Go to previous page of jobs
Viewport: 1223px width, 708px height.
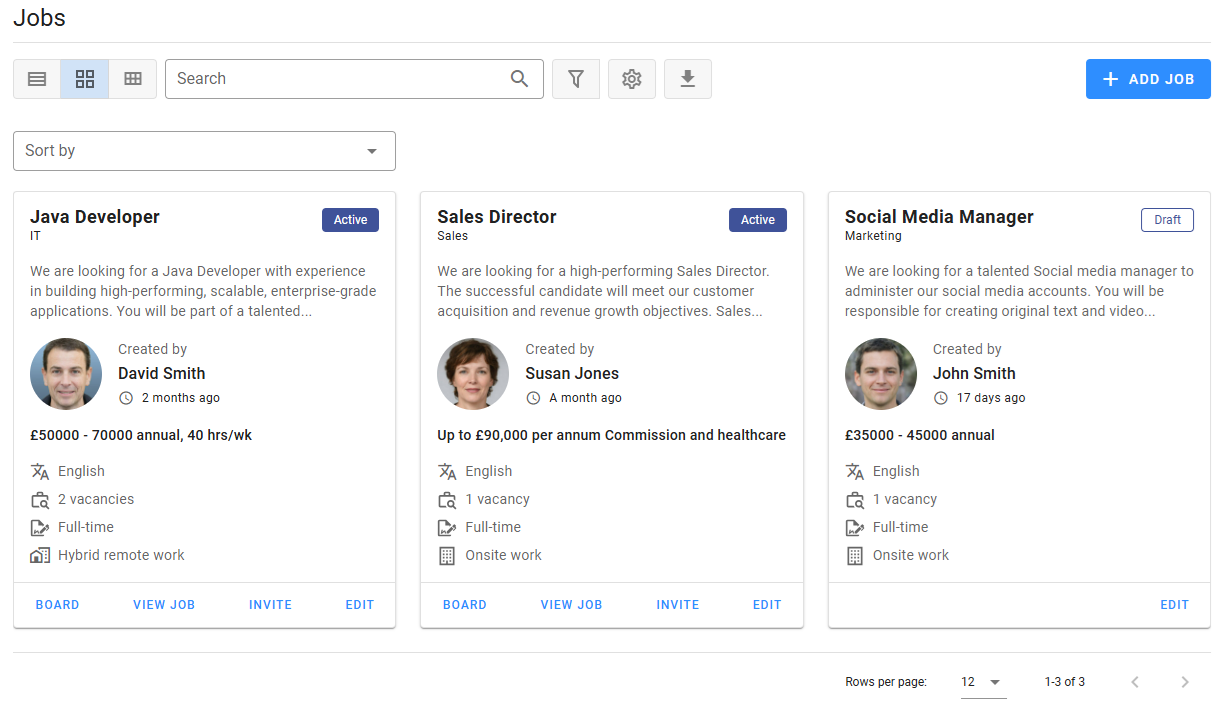click(x=1135, y=682)
